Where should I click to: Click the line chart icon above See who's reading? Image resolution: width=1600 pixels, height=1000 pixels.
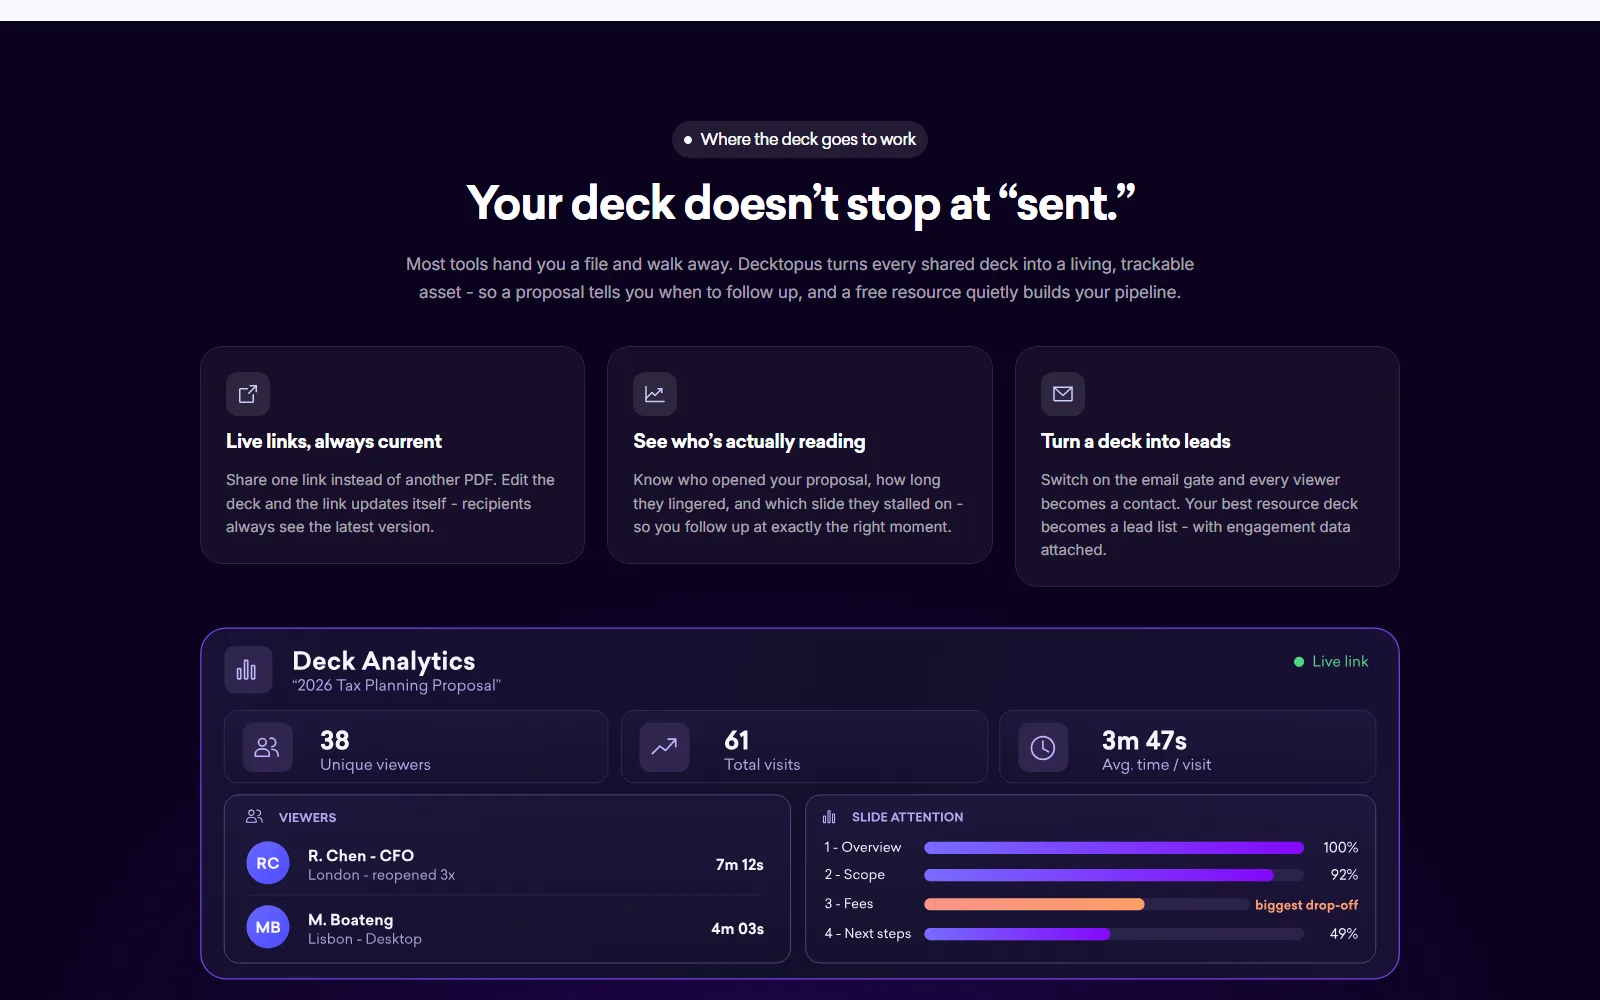655,394
